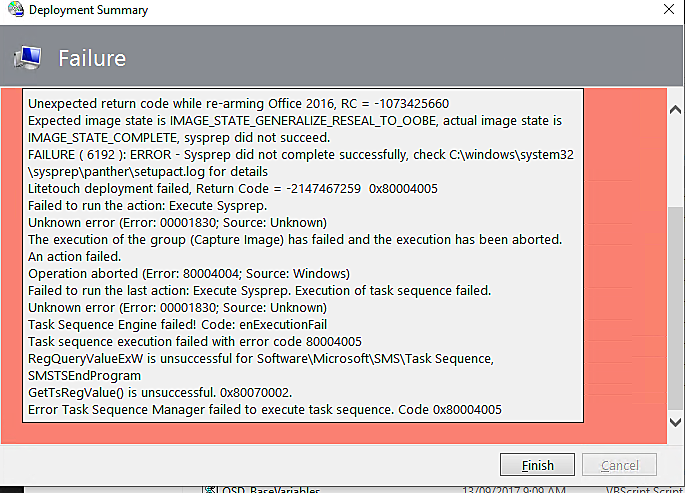Click the computer monitor icon beside Failure
This screenshot has height=493, width=685.
(28, 58)
